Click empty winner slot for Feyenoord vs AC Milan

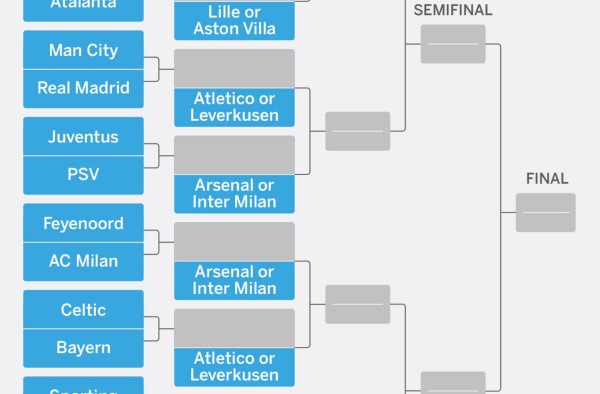pos(234,241)
